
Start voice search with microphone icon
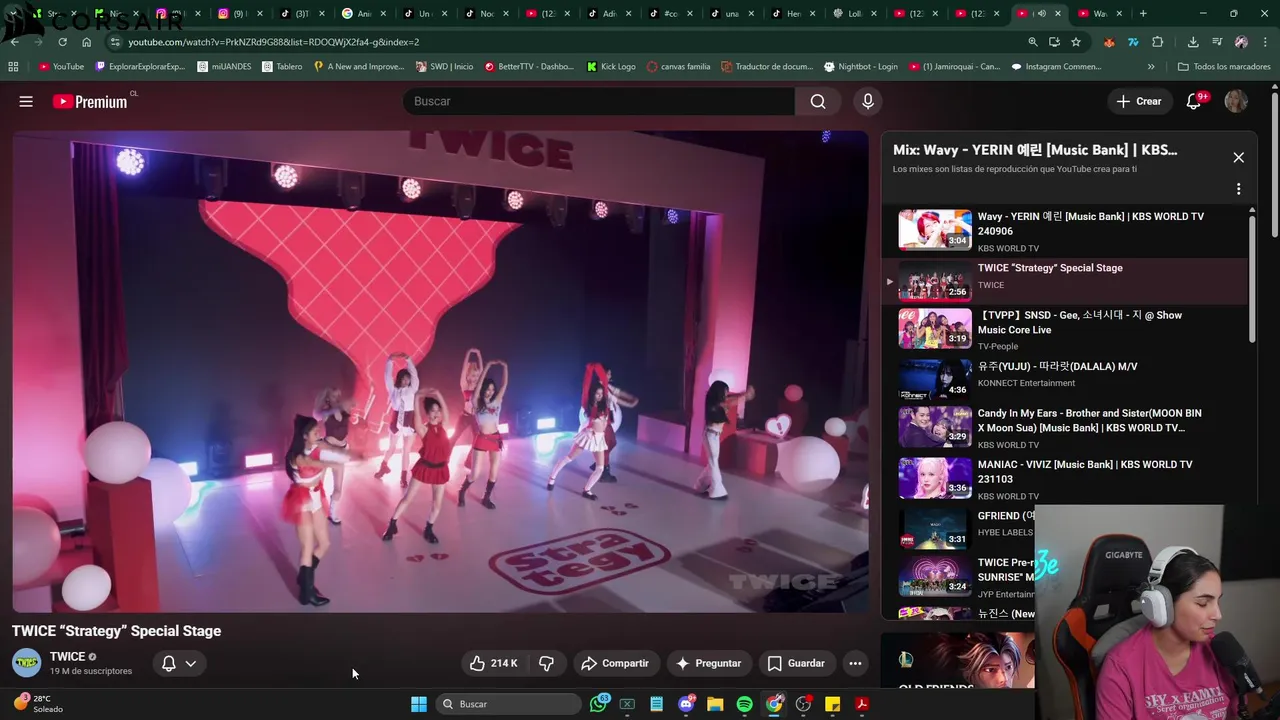[868, 101]
